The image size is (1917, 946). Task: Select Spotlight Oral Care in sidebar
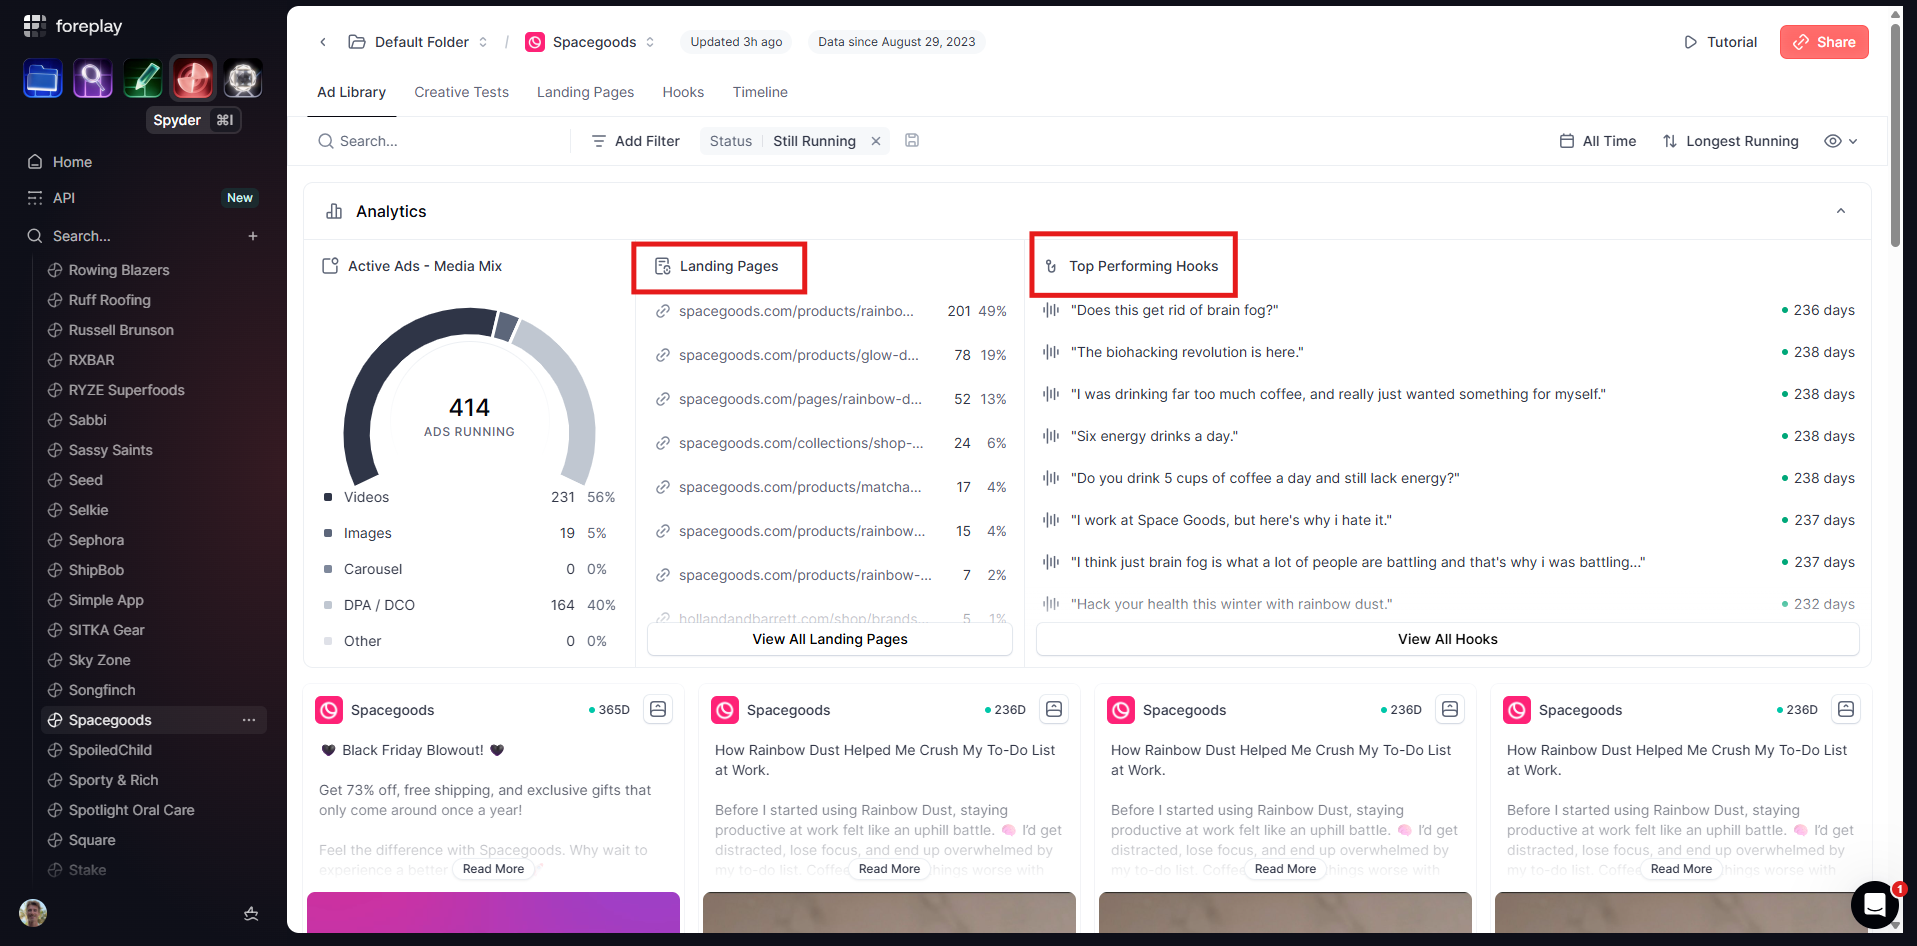click(131, 810)
